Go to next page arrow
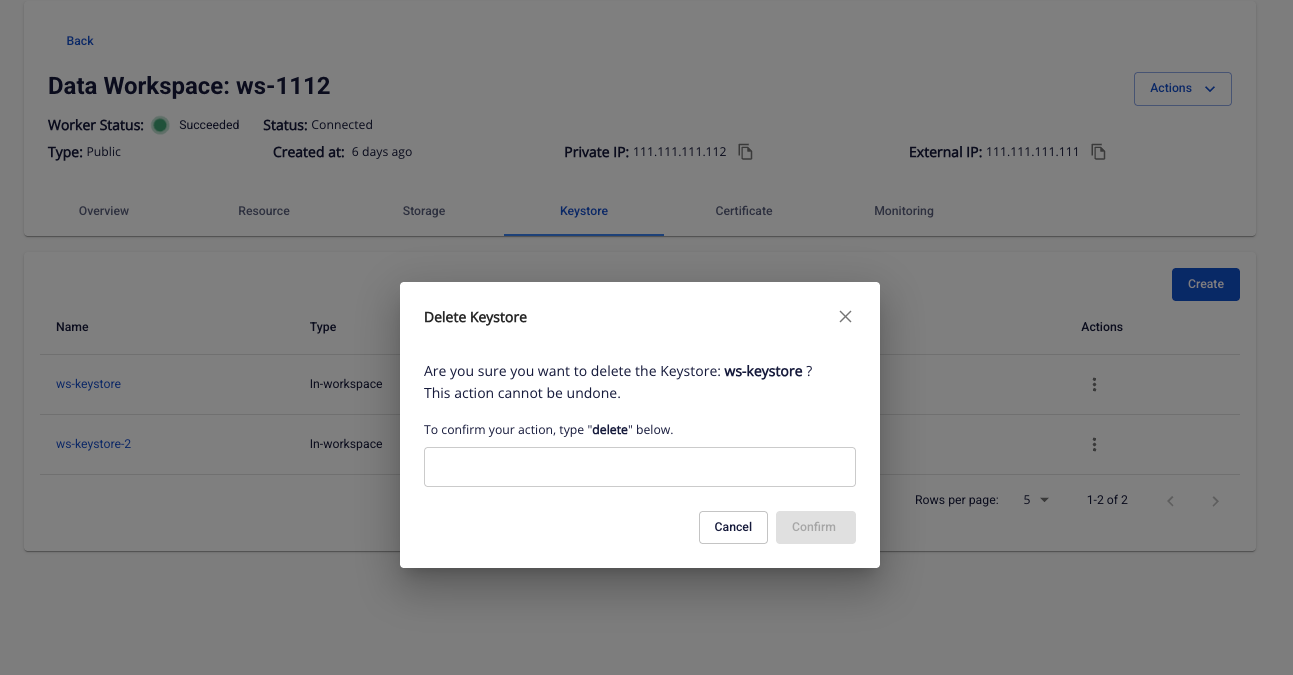This screenshot has height=675, width=1293. click(x=1215, y=500)
